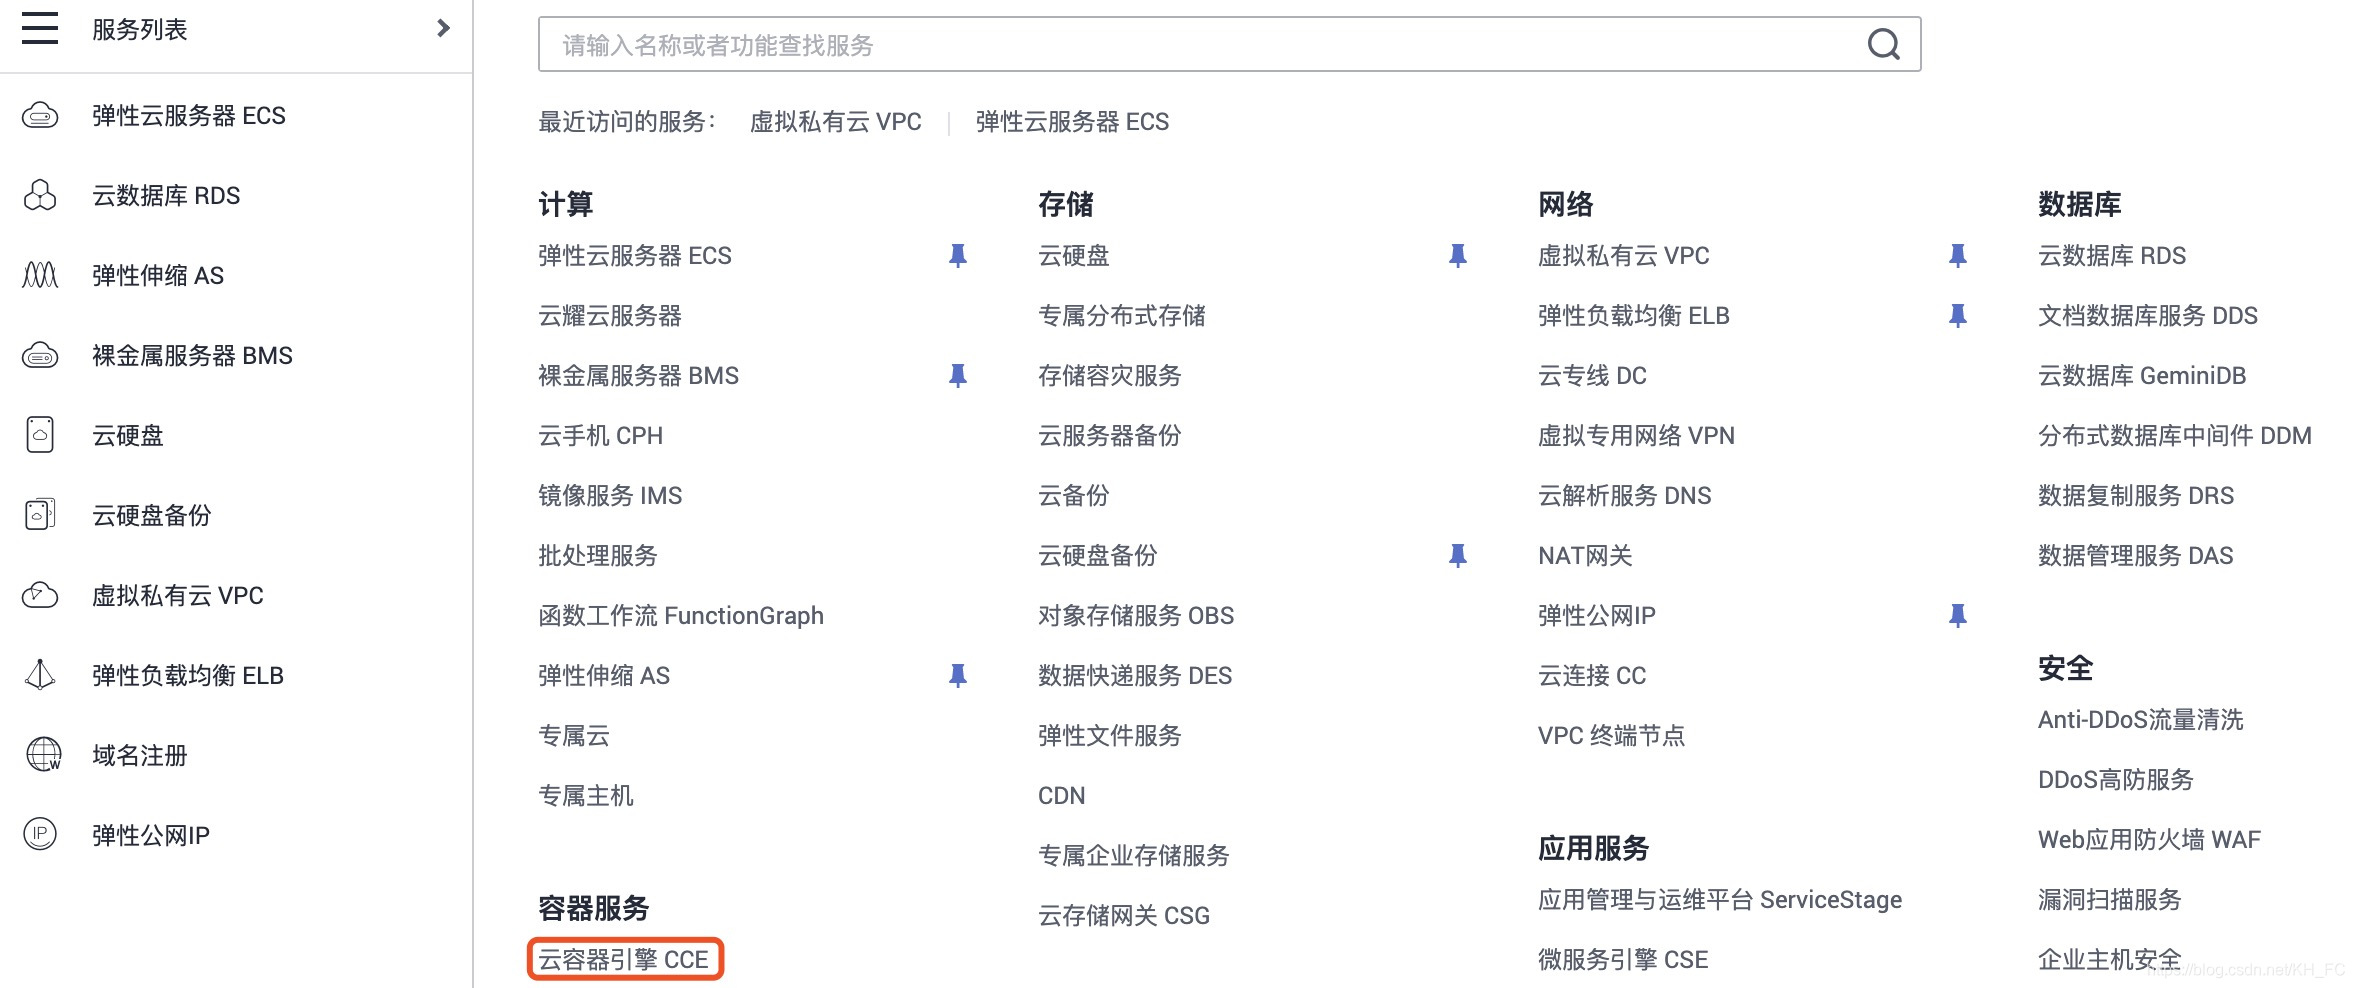The width and height of the screenshot is (2354, 988).
Task: Open 弹性伸缩 AS in sidebar
Action: tap(158, 276)
